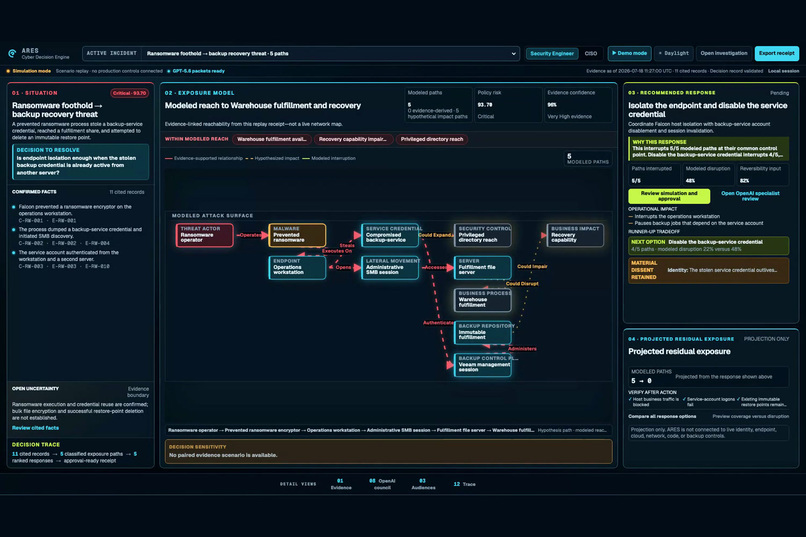Click Review simulation and approval

[x=669, y=196]
